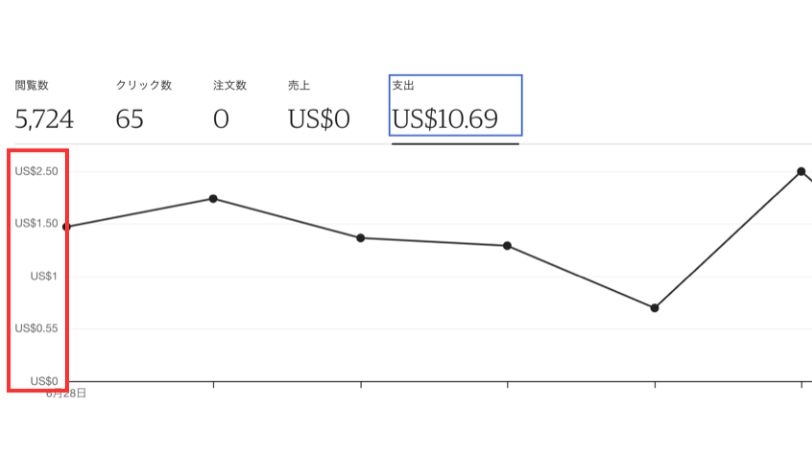The height and width of the screenshot is (457, 812).
Task: Click the US$0.55 y-axis label
Action: 36,329
